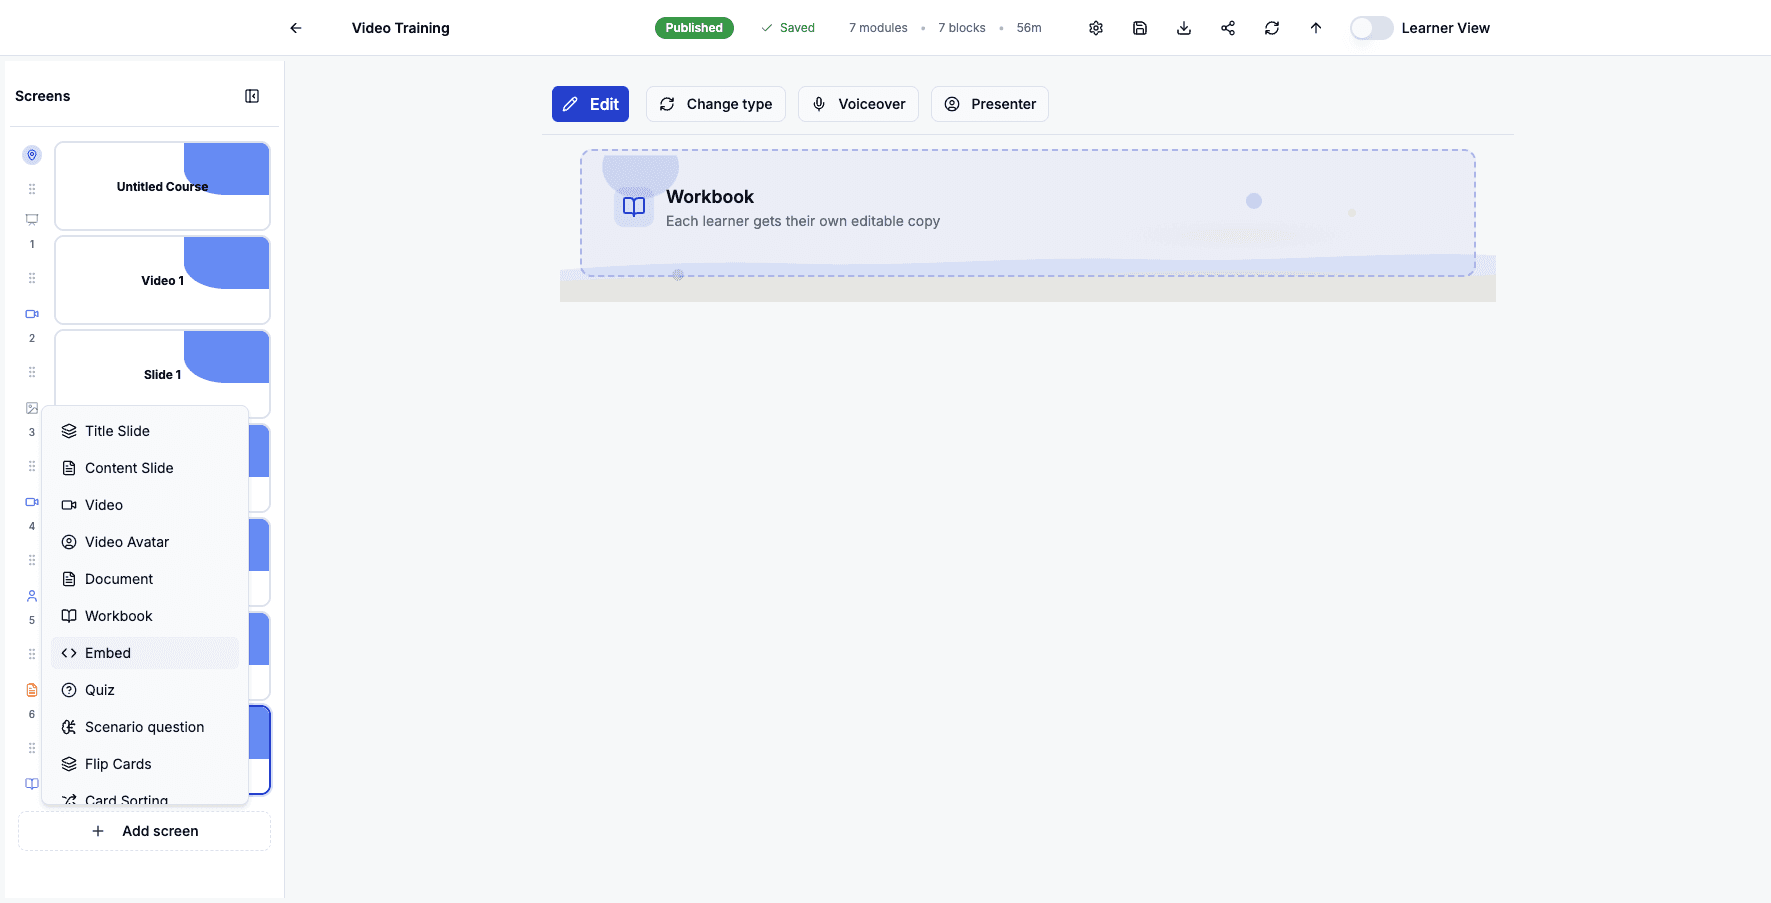This screenshot has width=1771, height=903.
Task: Open the Video 1 screen thumbnail
Action: pos(162,280)
